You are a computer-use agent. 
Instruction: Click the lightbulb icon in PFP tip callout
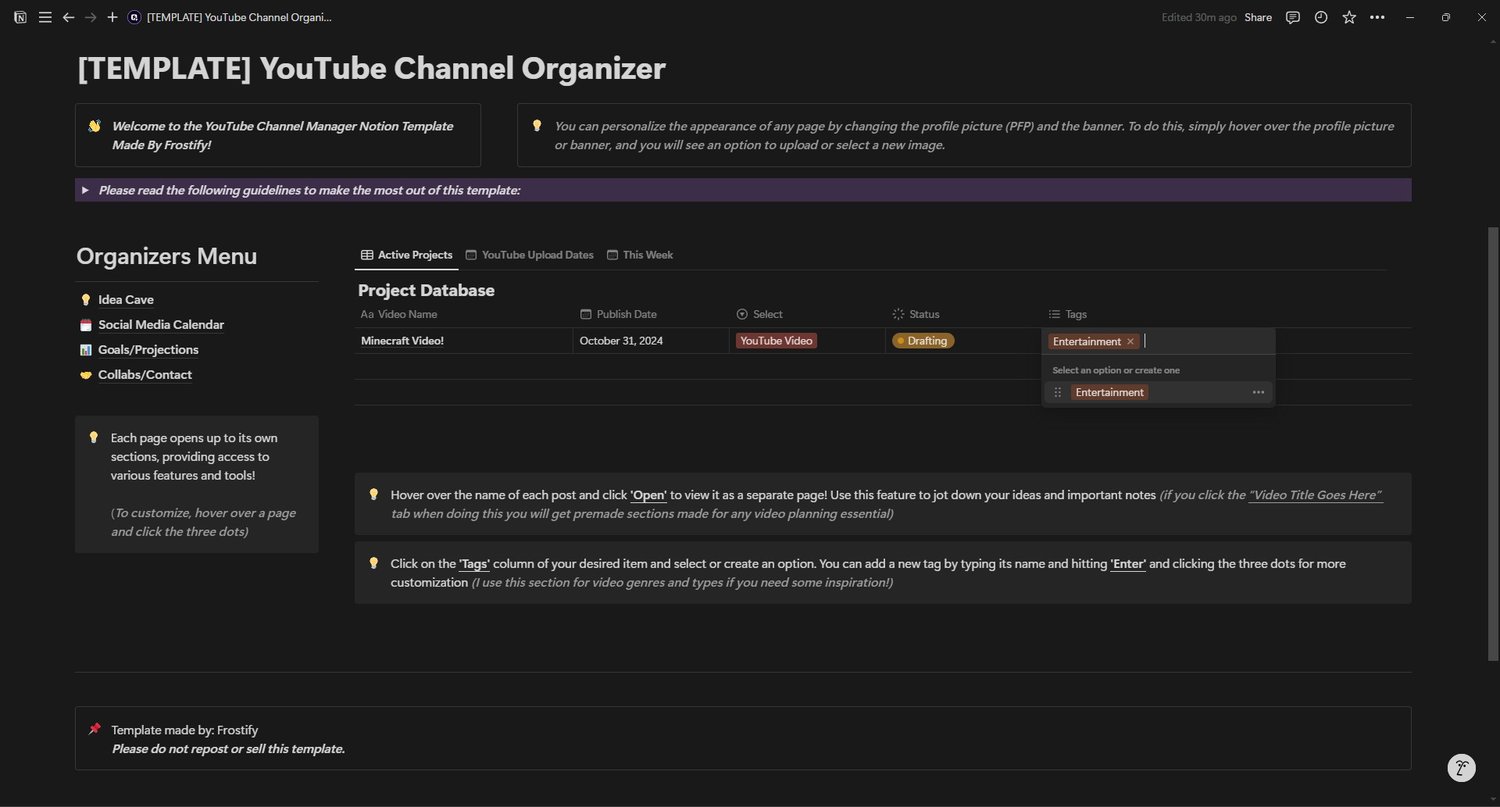click(537, 126)
